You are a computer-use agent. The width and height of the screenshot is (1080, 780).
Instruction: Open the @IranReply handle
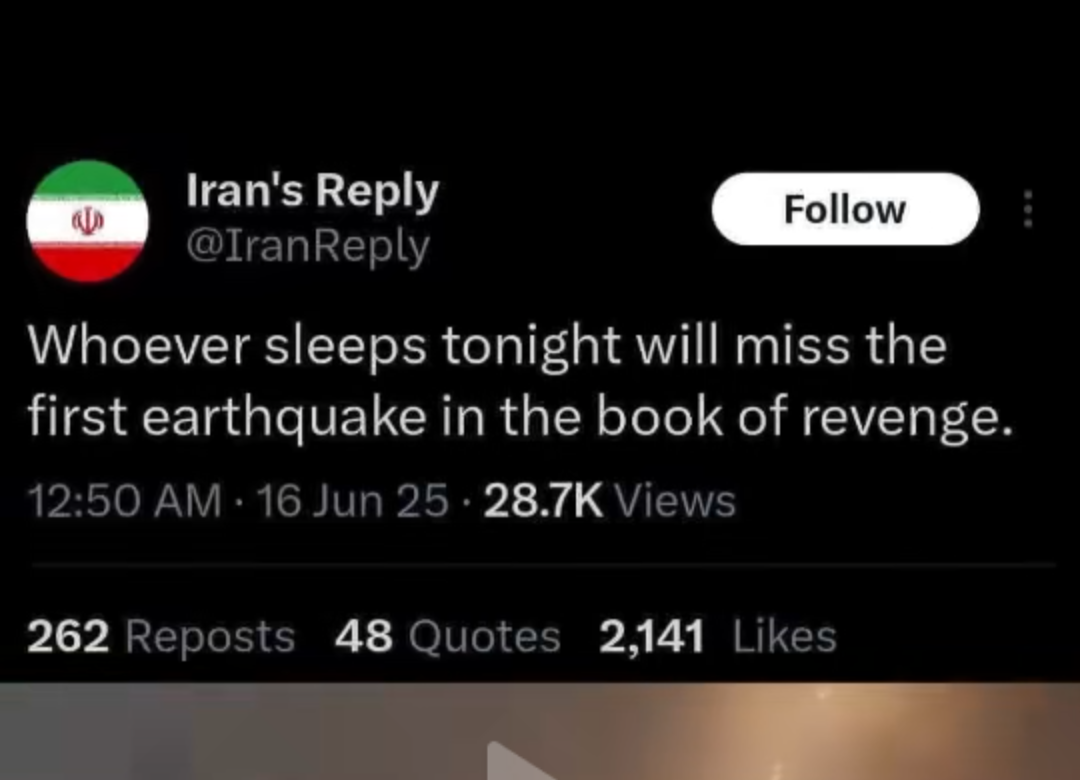[308, 246]
